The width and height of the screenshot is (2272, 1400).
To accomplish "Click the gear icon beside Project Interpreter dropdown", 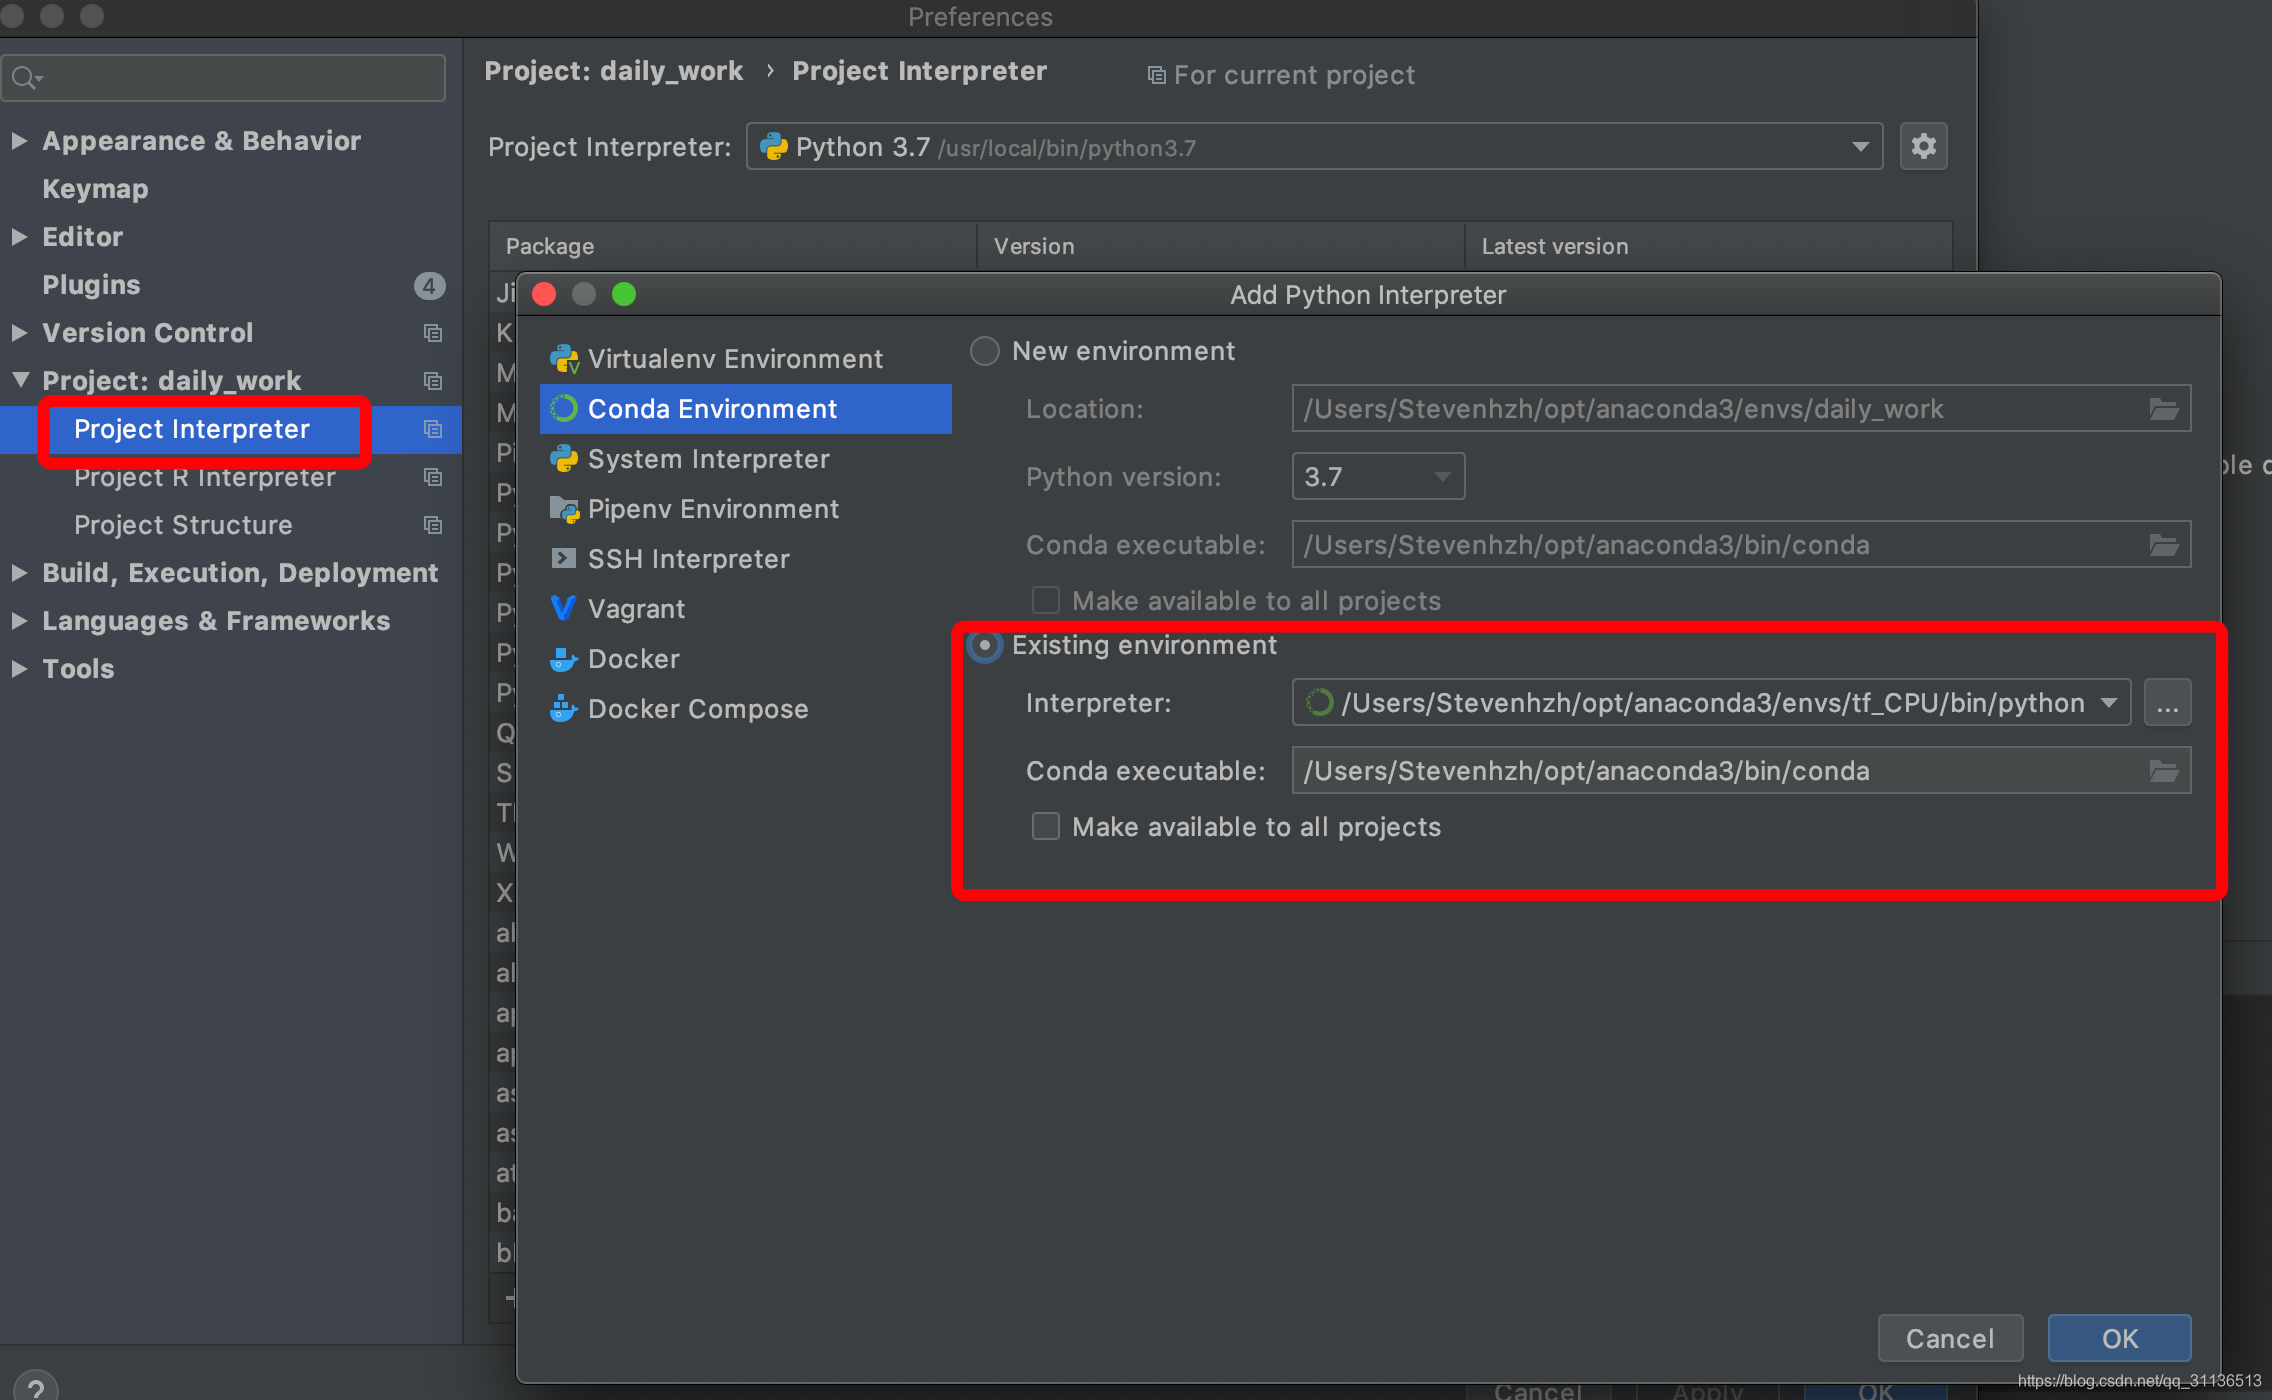I will (1923, 147).
